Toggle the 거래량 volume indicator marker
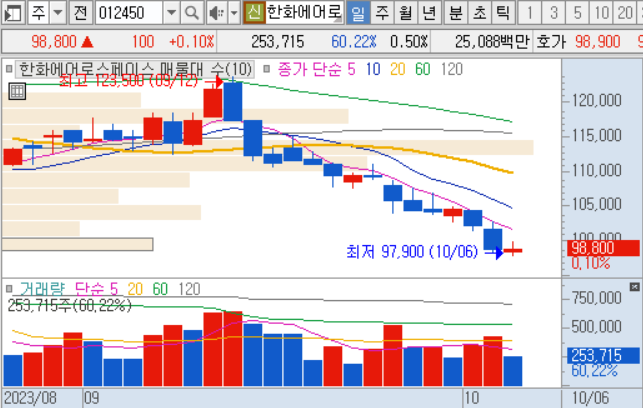 click(x=9, y=289)
